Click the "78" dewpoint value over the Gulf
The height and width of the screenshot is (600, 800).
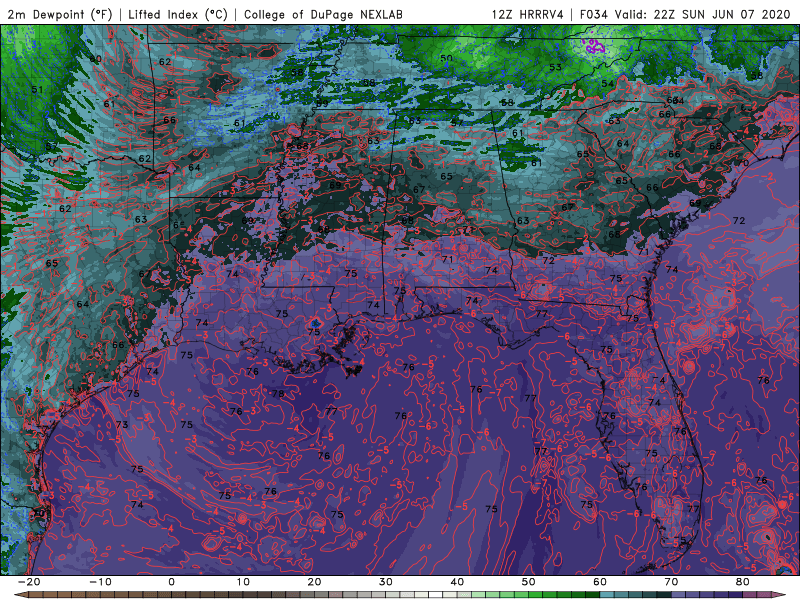pos(278,393)
